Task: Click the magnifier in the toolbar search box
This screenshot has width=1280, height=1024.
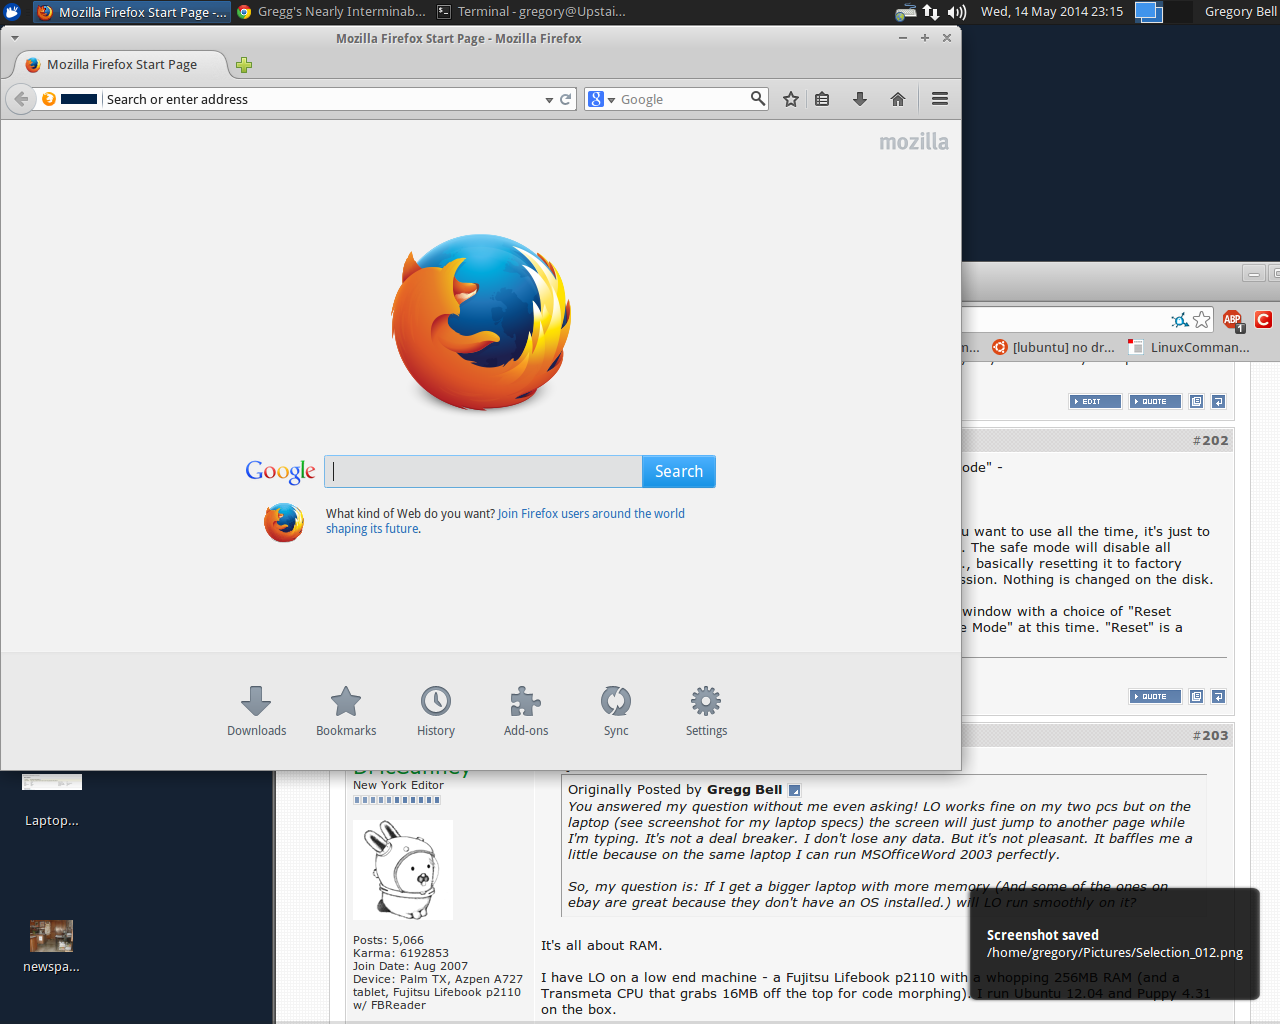Action: 758,98
